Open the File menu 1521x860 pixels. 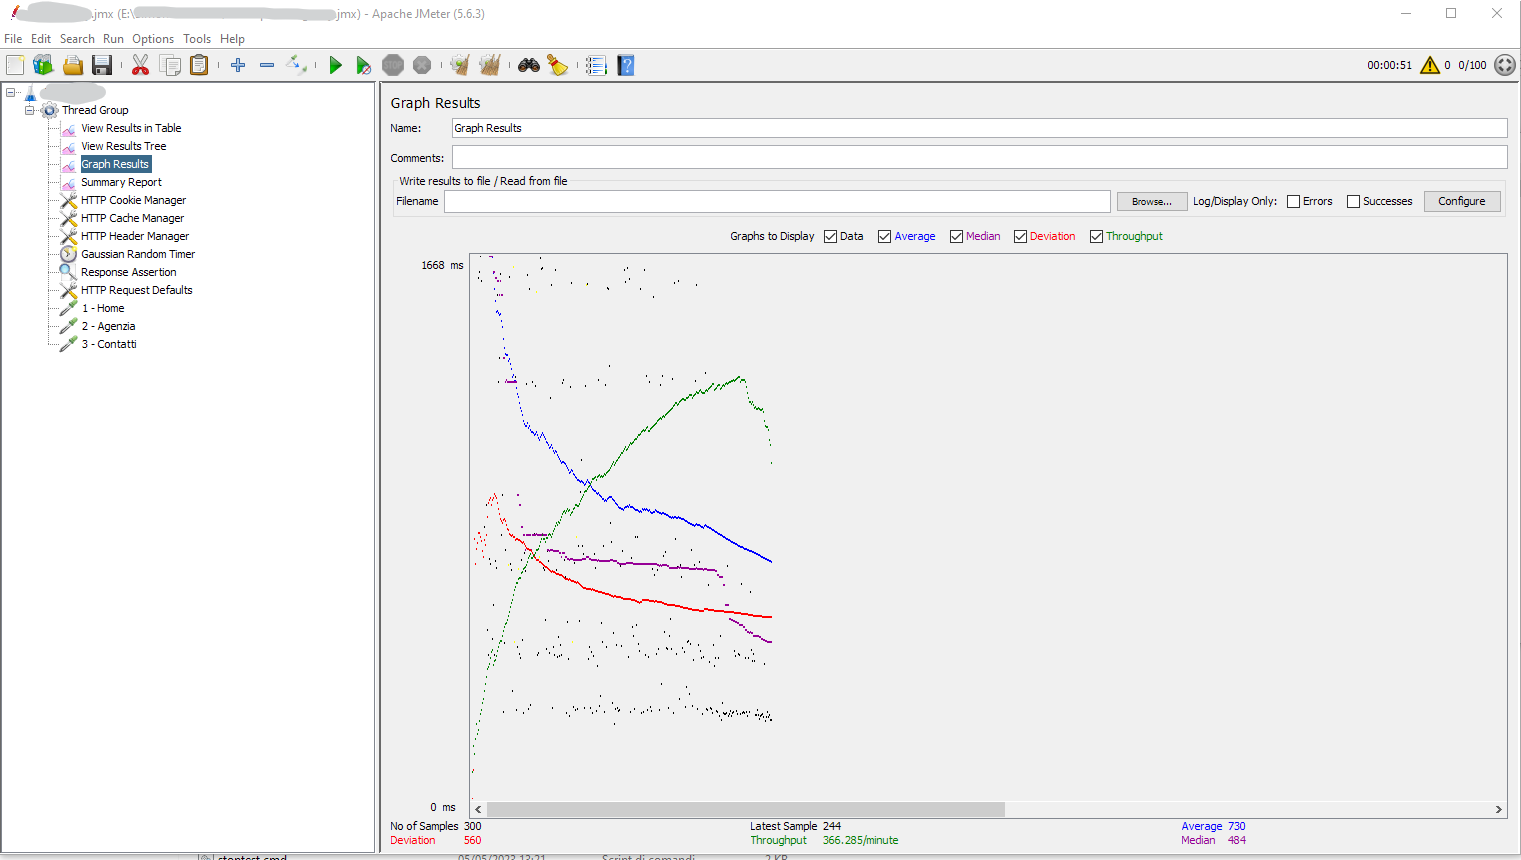13,39
